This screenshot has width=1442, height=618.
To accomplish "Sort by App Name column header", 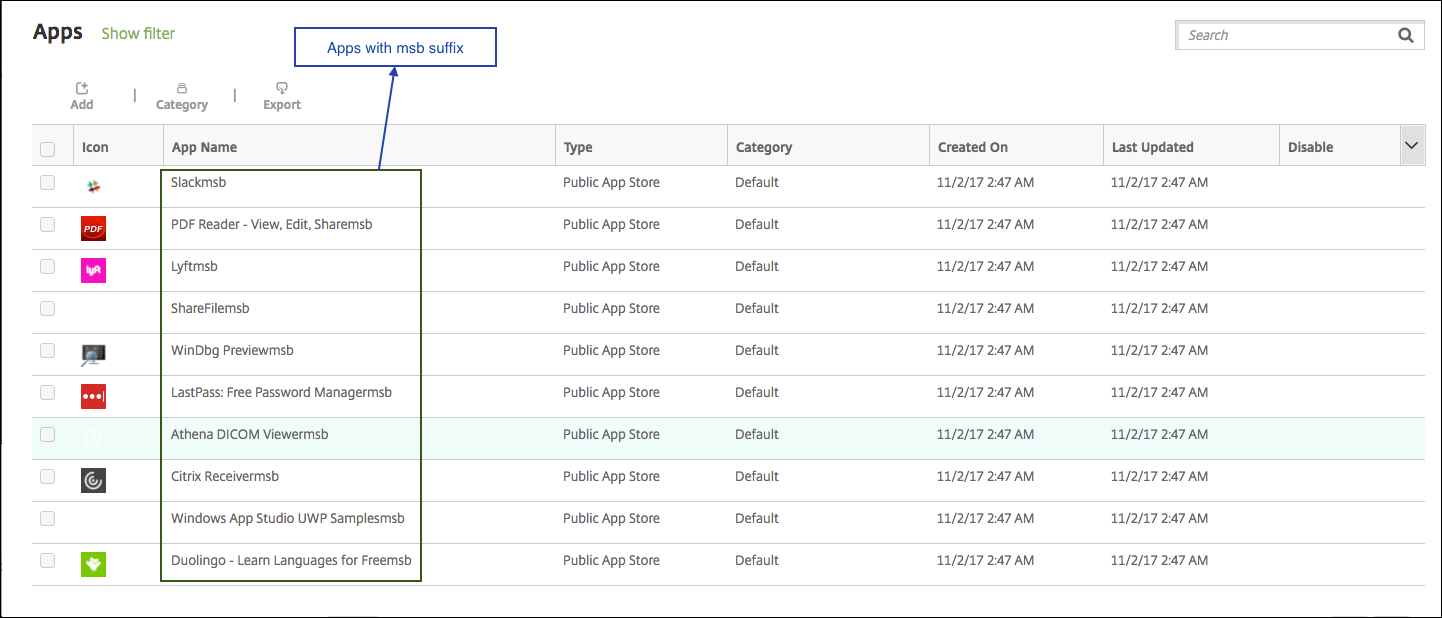I will [205, 147].
